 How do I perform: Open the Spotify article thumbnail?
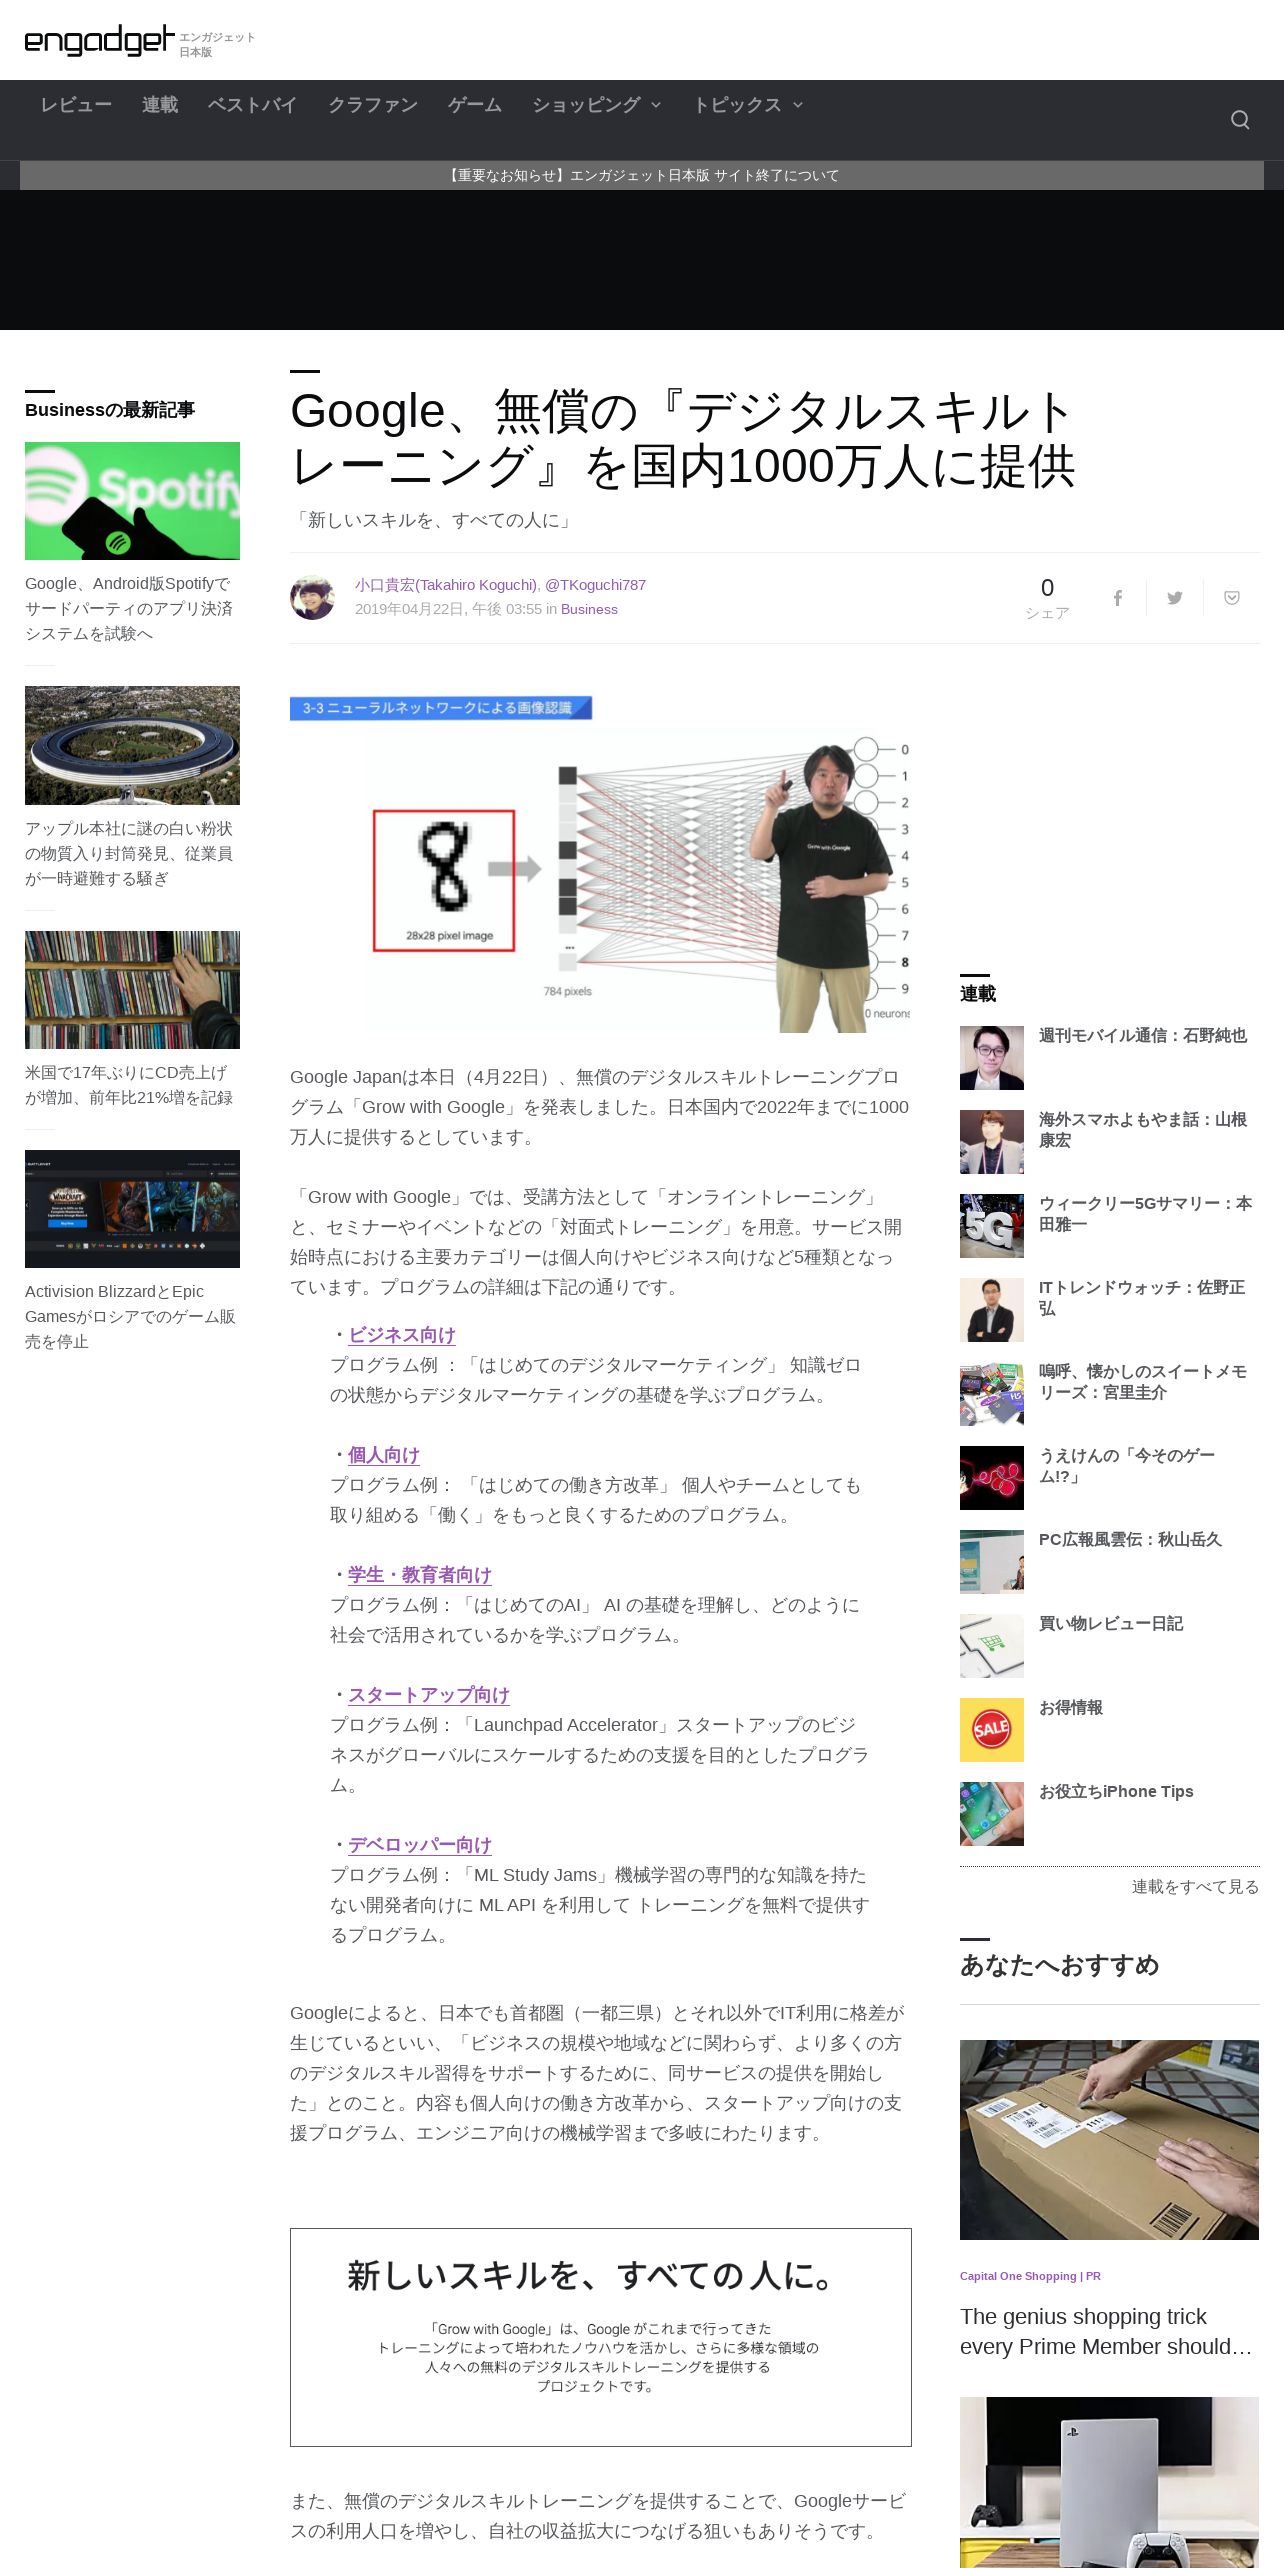[132, 501]
